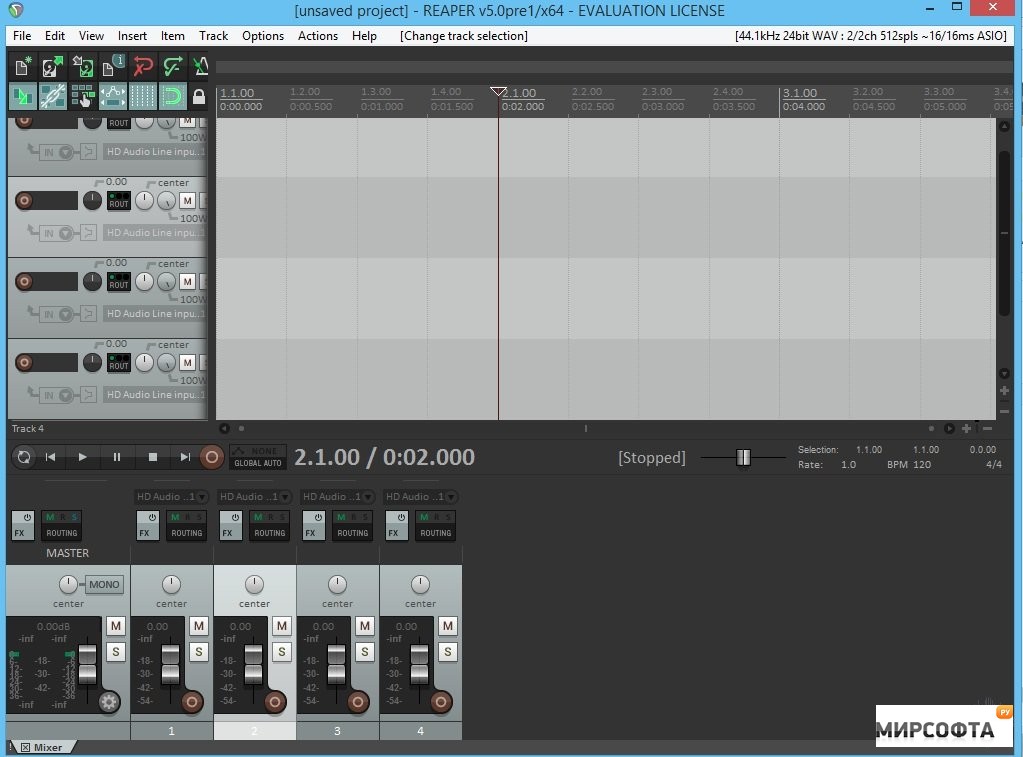Open master track settings via gear icon
1023x757 pixels.
pos(109,702)
